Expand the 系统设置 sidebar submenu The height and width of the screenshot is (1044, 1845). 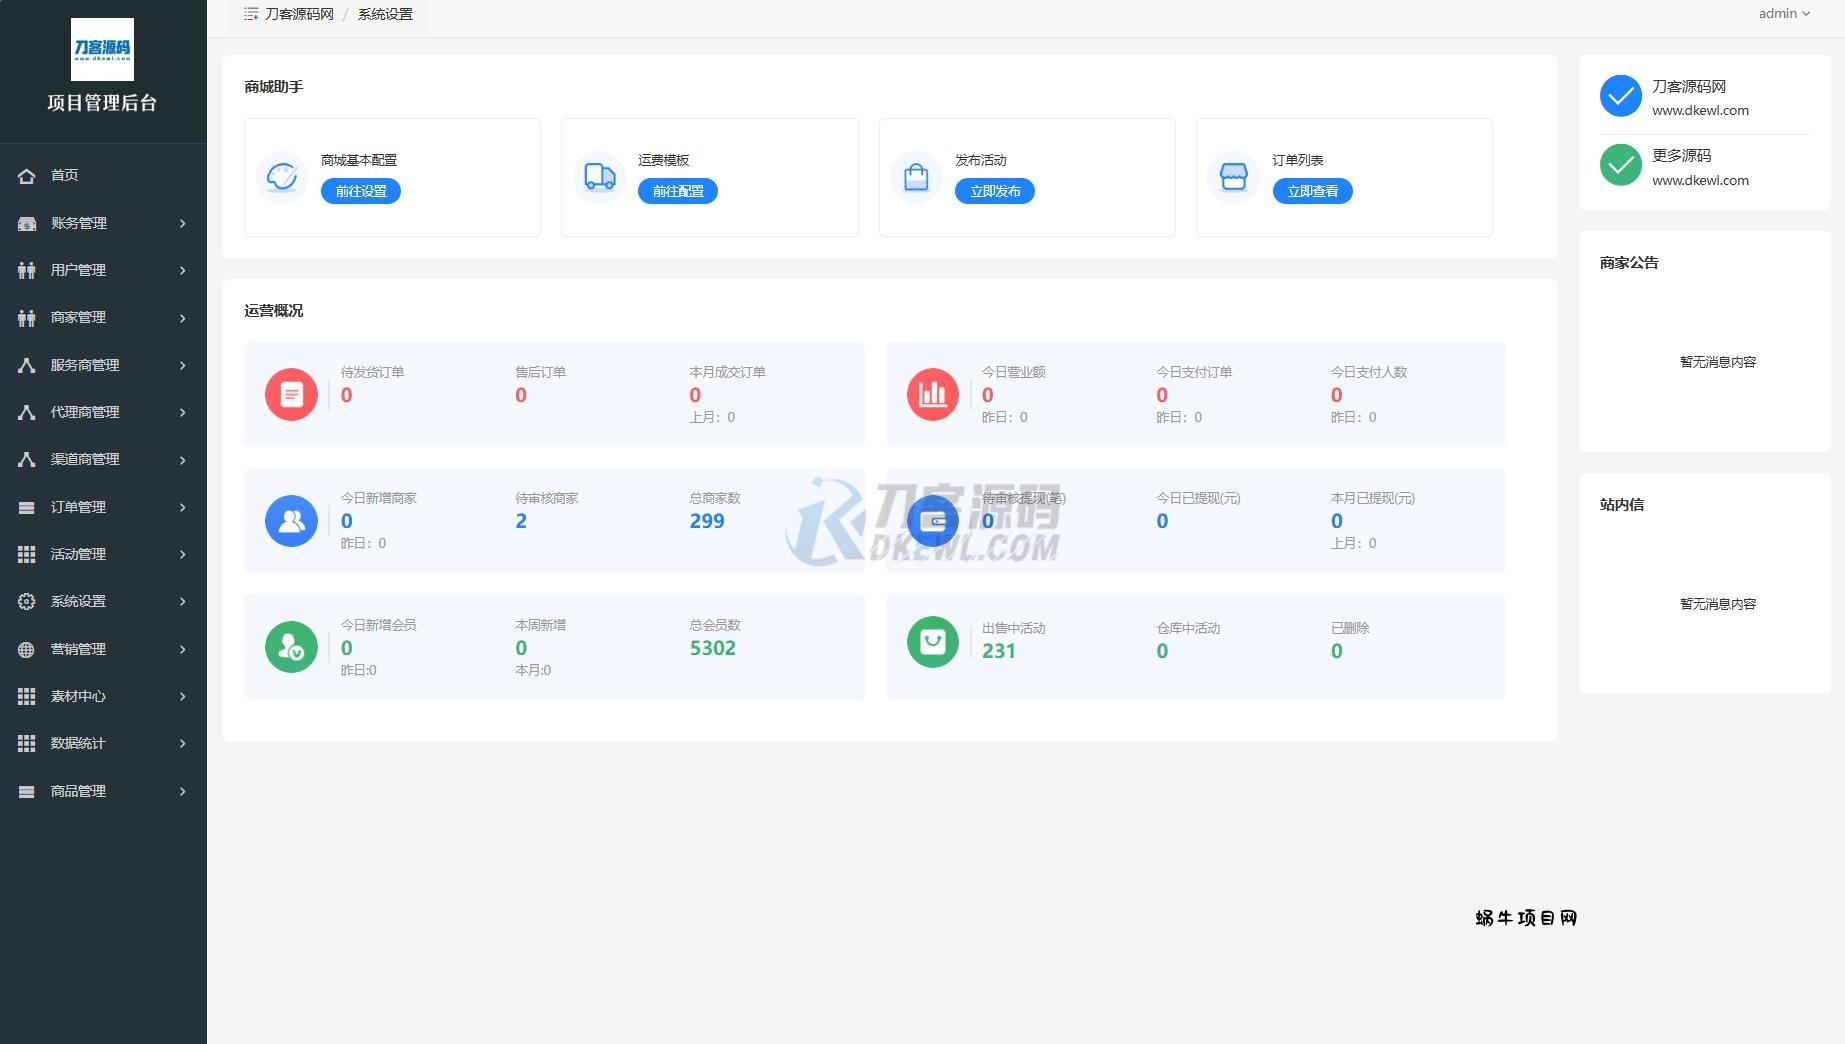pyautogui.click(x=102, y=601)
